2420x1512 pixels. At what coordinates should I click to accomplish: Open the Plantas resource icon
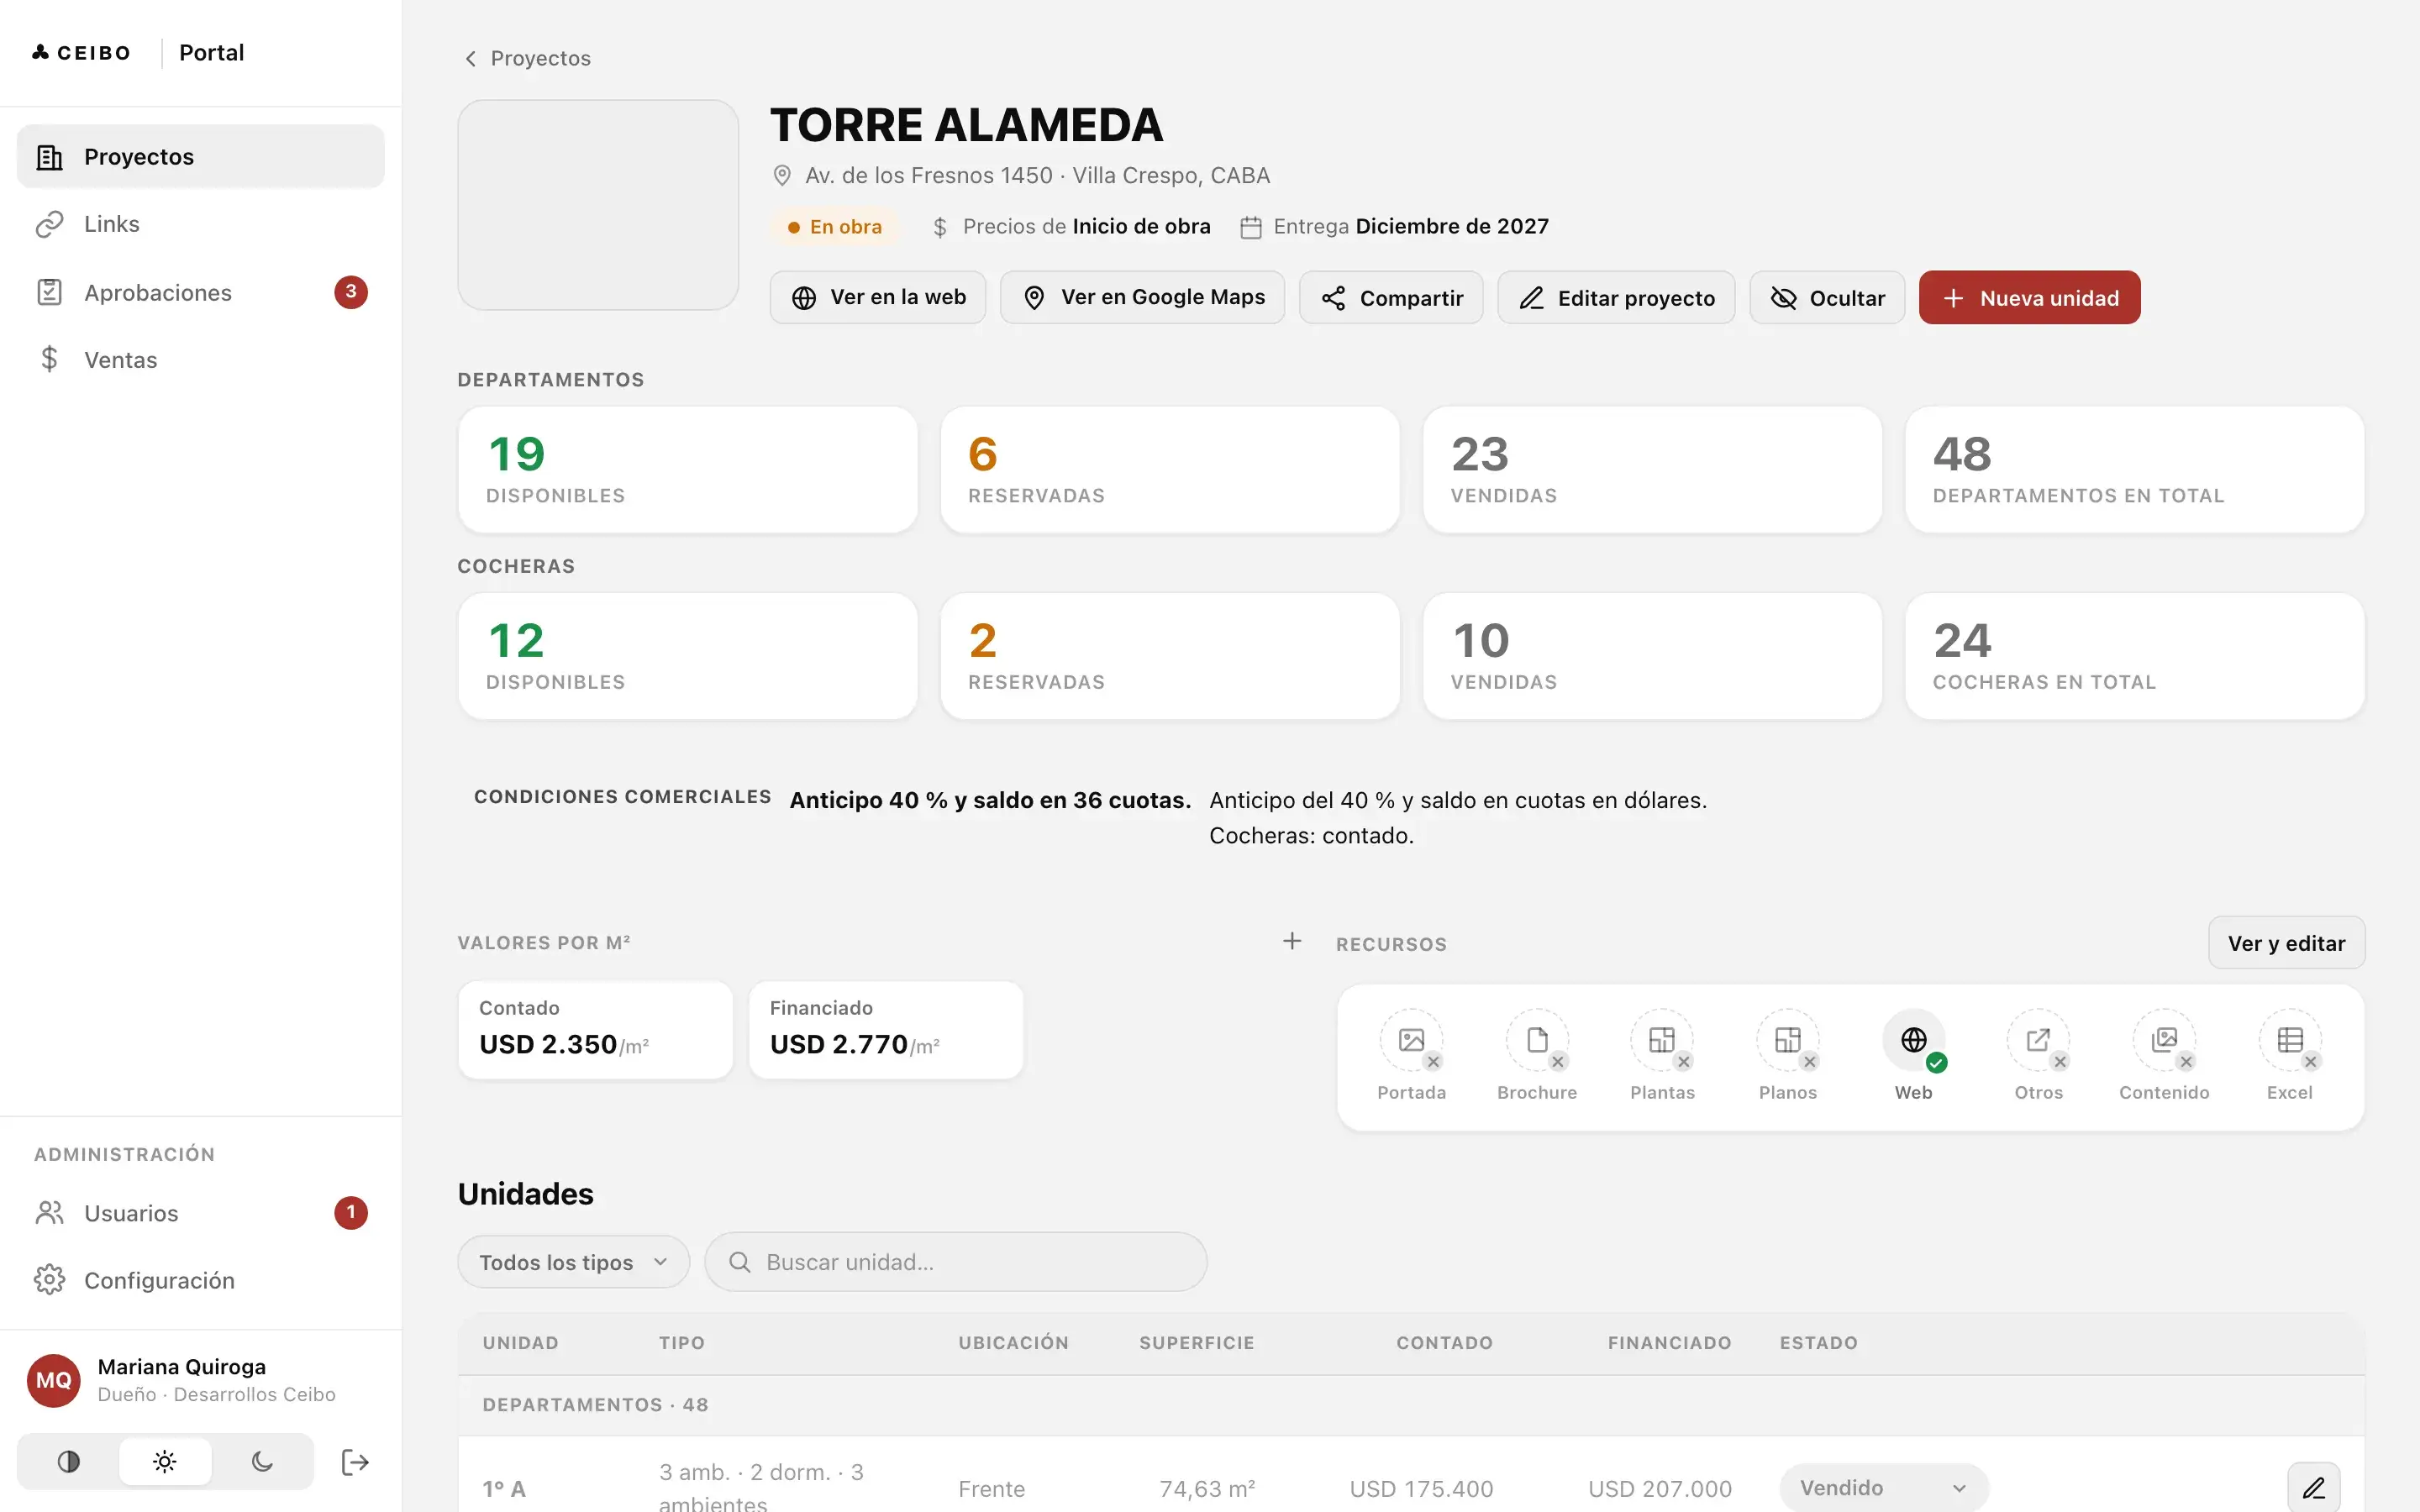pos(1662,1040)
